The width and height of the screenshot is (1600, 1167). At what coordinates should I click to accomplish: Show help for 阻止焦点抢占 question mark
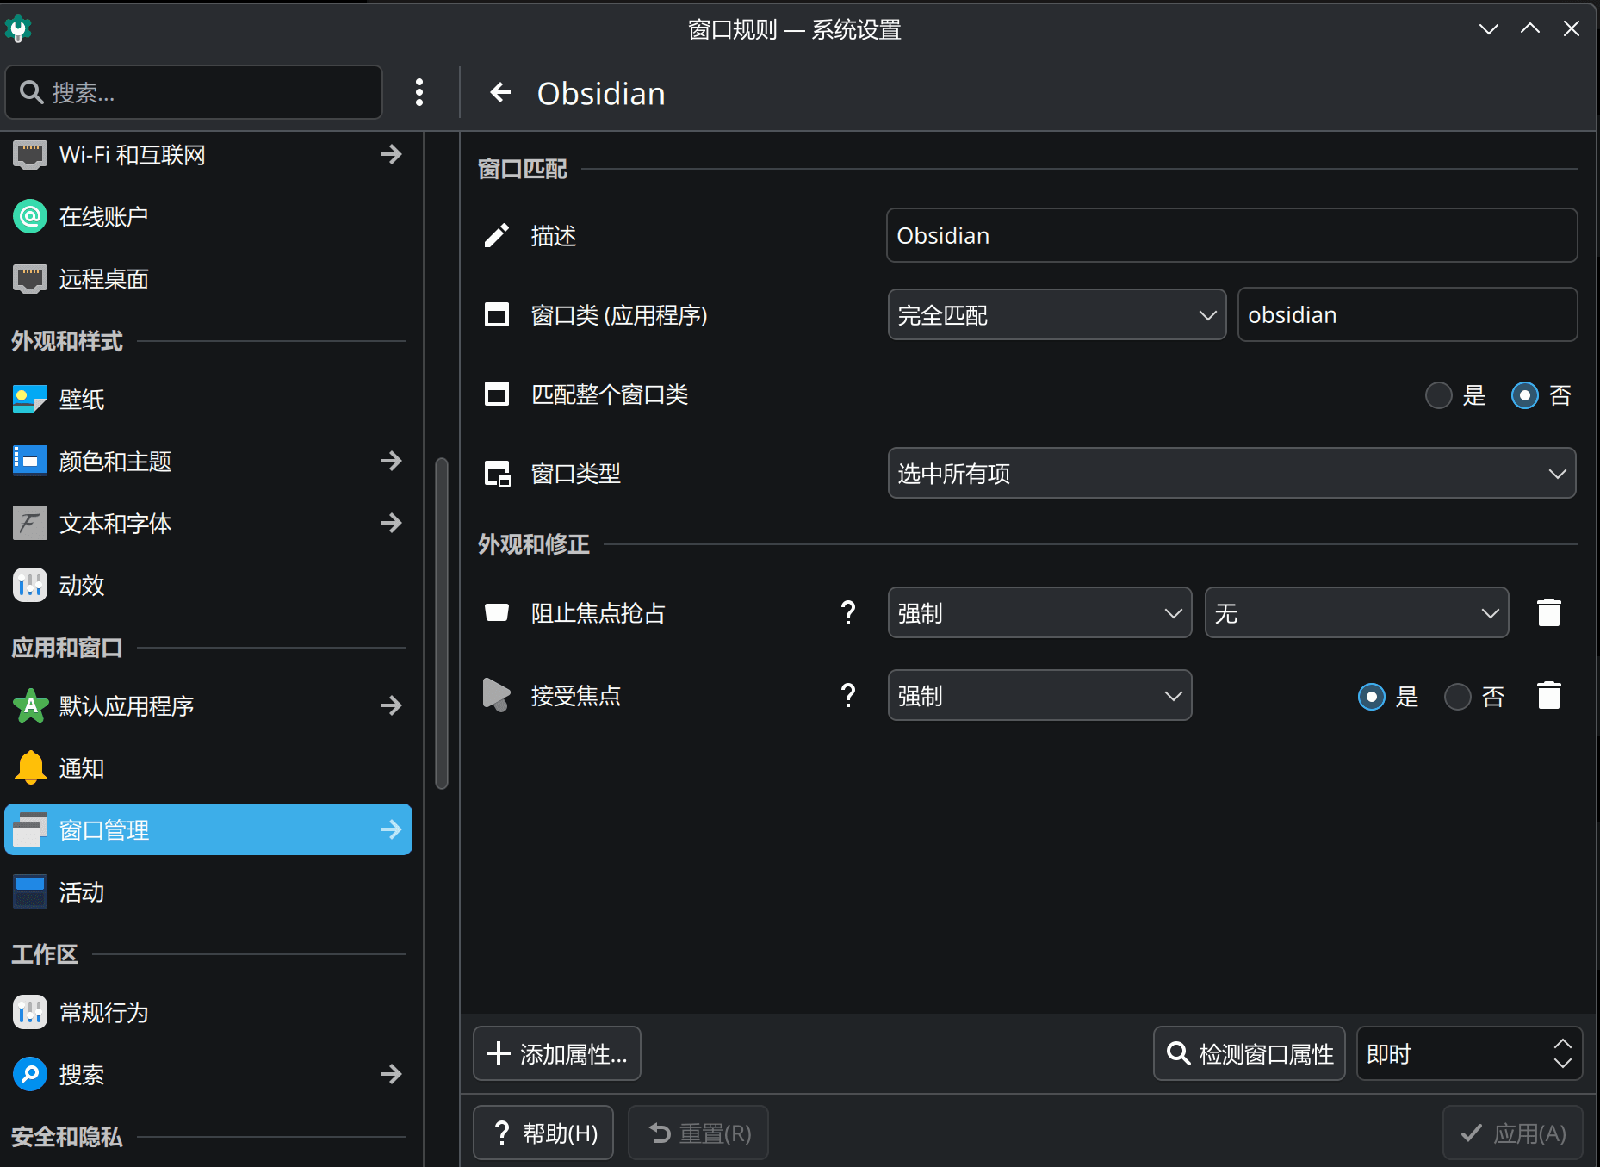(848, 613)
